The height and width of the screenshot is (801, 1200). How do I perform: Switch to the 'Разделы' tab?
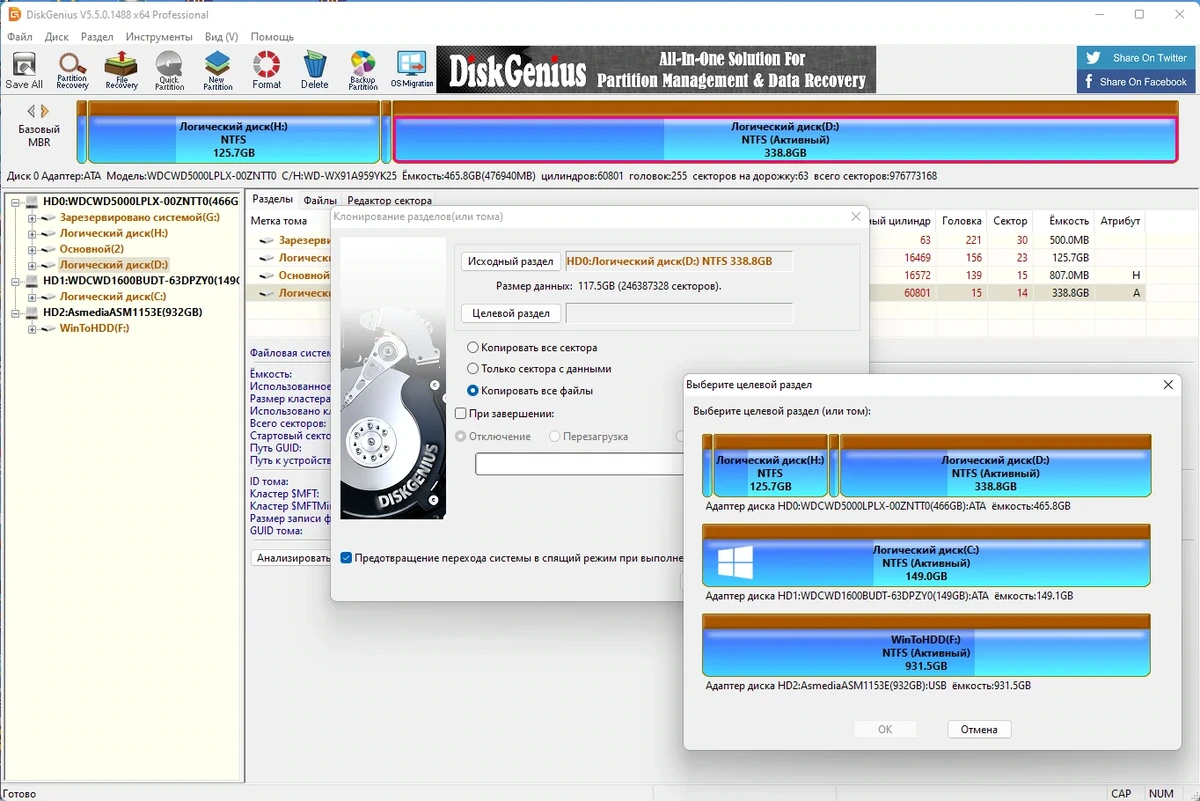coord(272,200)
